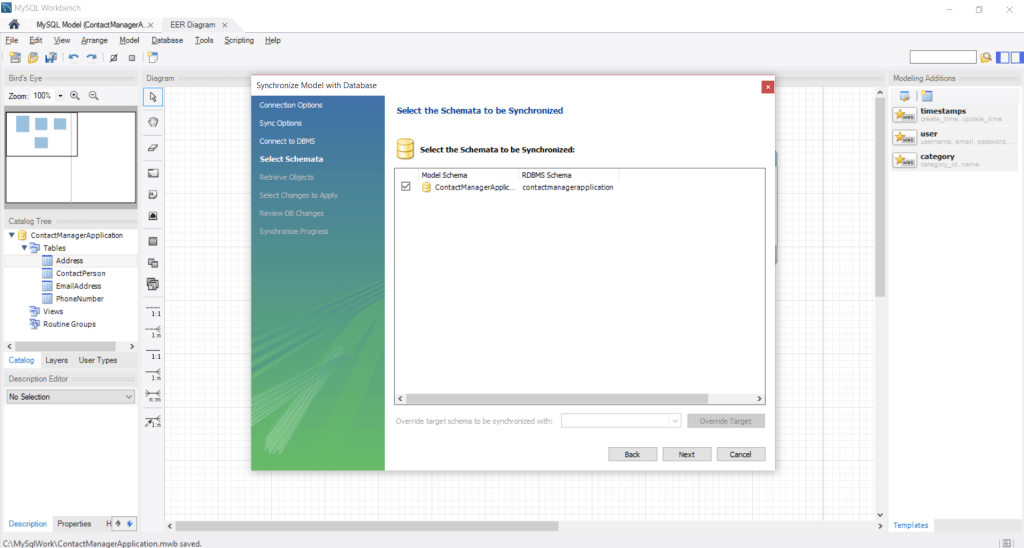The width and height of the screenshot is (1024, 548).
Task: Click the zoom in magnifier icon
Action: coord(75,95)
